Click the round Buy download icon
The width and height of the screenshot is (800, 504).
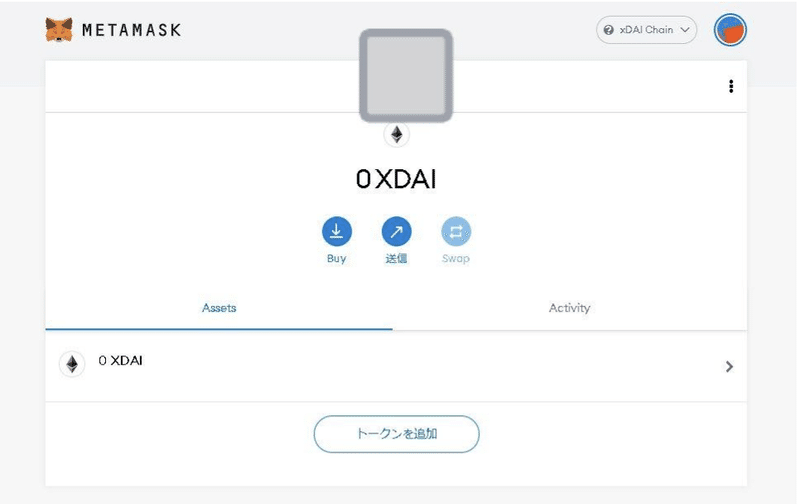(x=337, y=232)
